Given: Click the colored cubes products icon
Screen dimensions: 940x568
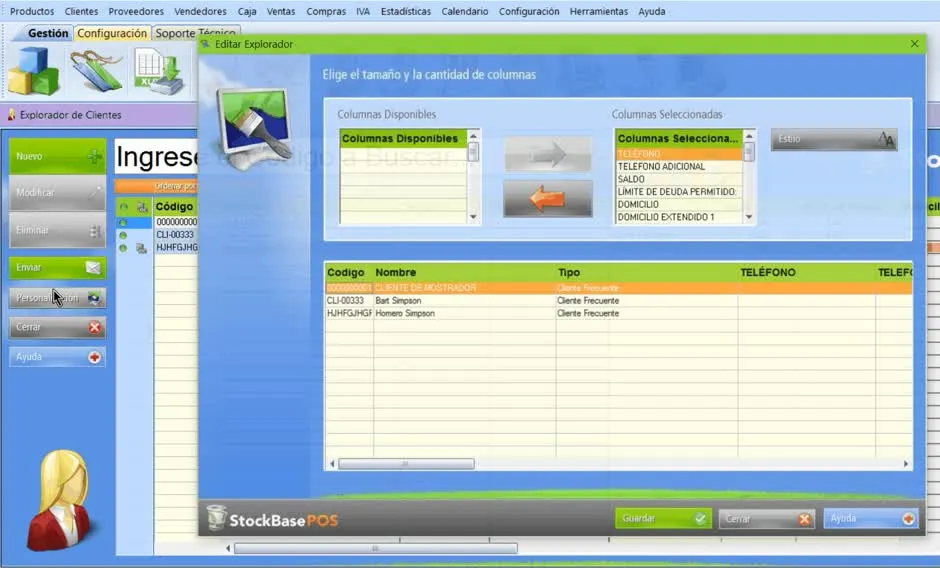Looking at the screenshot, I should tap(33, 71).
